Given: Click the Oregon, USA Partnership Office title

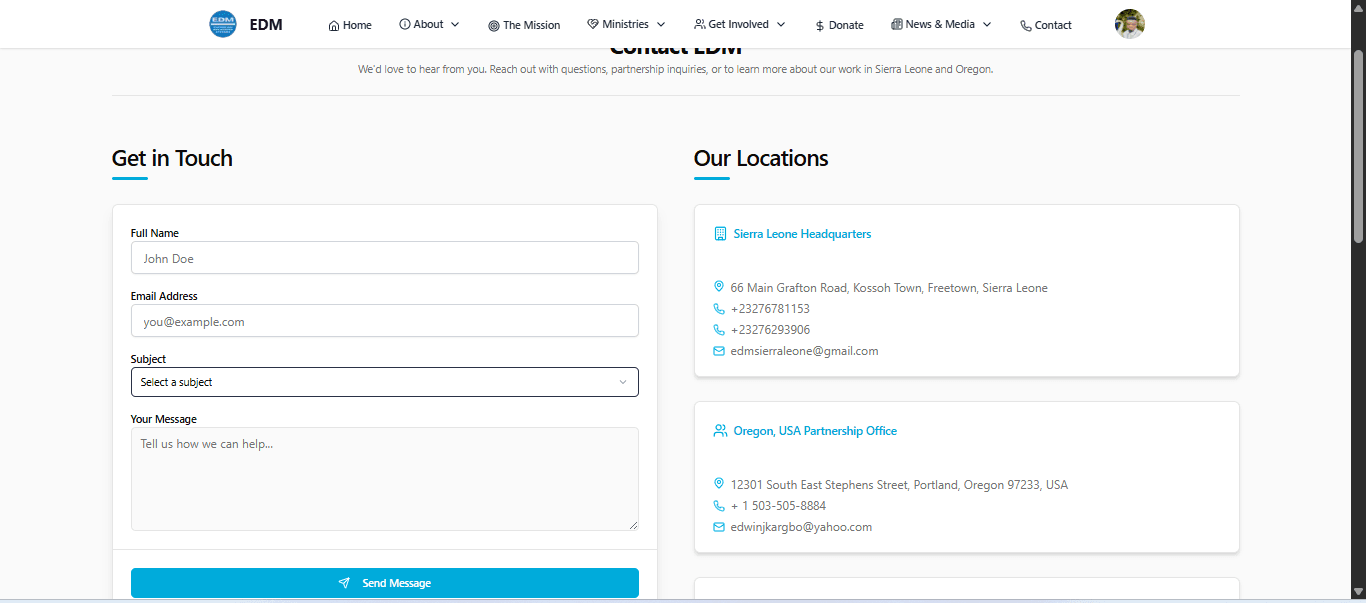Looking at the screenshot, I should [815, 431].
